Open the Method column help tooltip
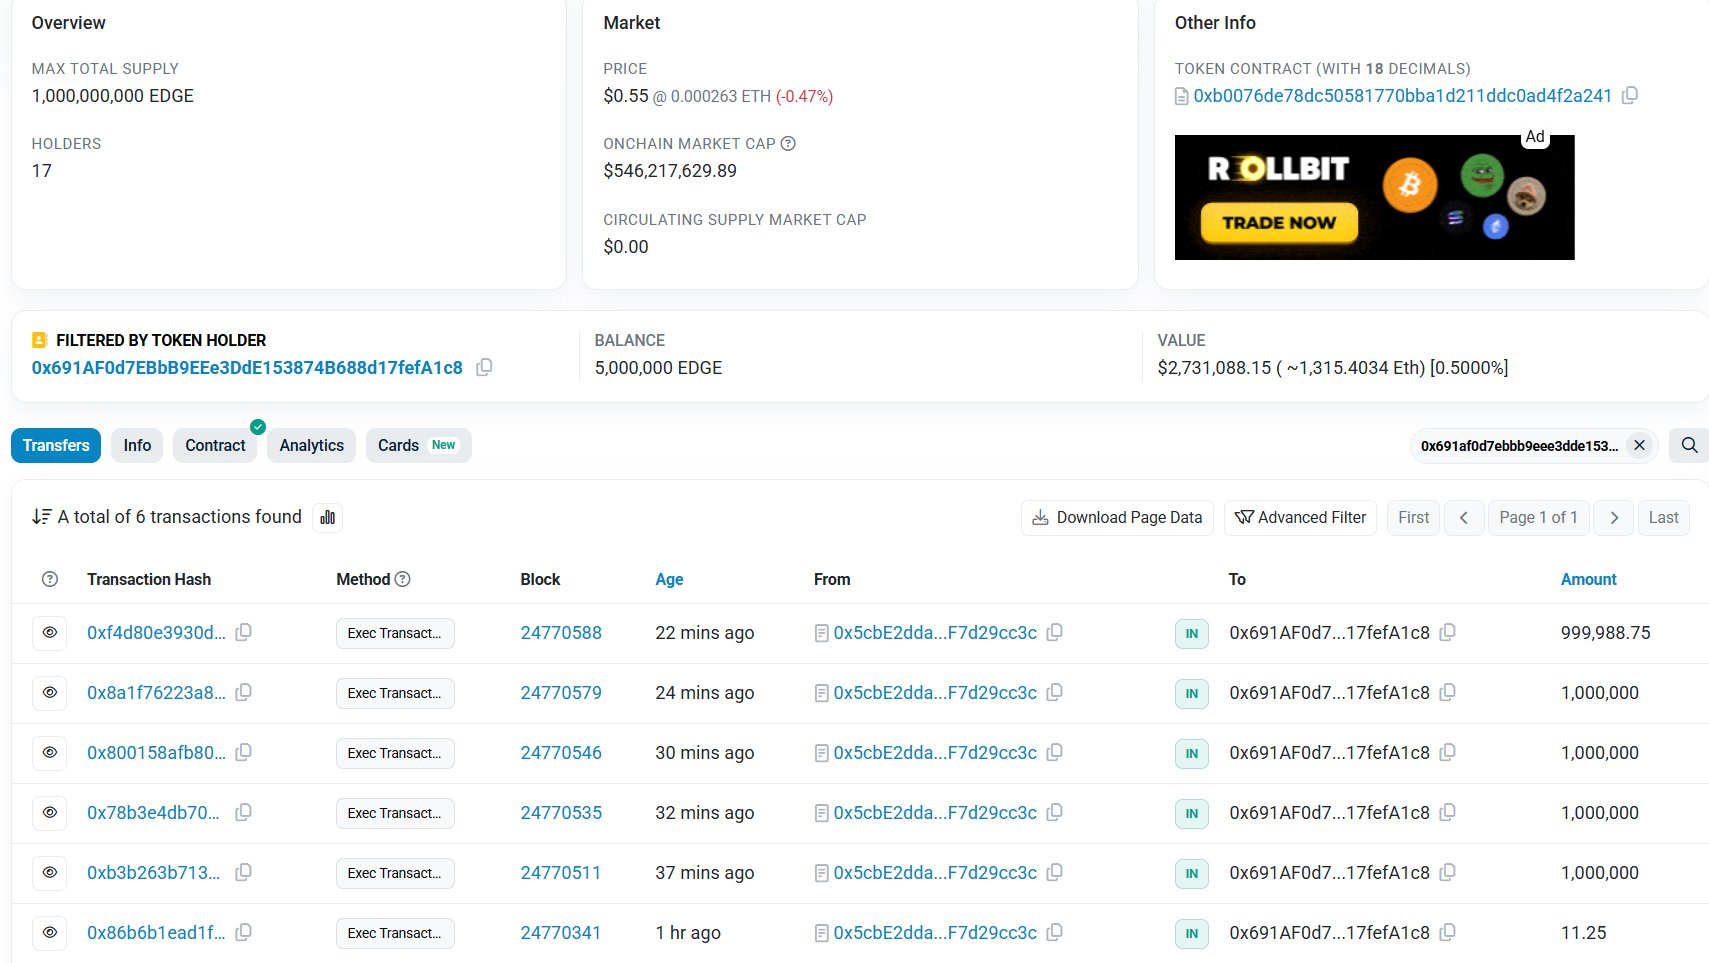The width and height of the screenshot is (1709, 963). [403, 579]
